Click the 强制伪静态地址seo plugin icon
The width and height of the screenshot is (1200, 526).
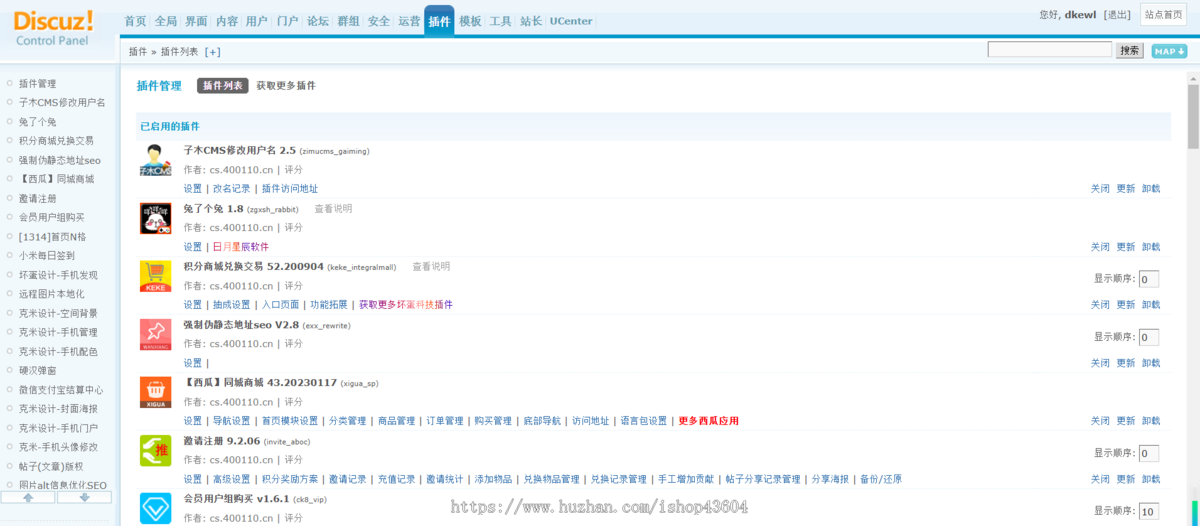155,334
